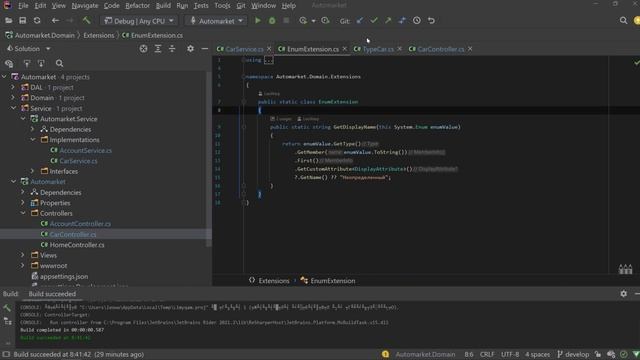Viewport: 640px width, 360px height.
Task: Commit changes with the green checkmark
Action: [x=374, y=20]
